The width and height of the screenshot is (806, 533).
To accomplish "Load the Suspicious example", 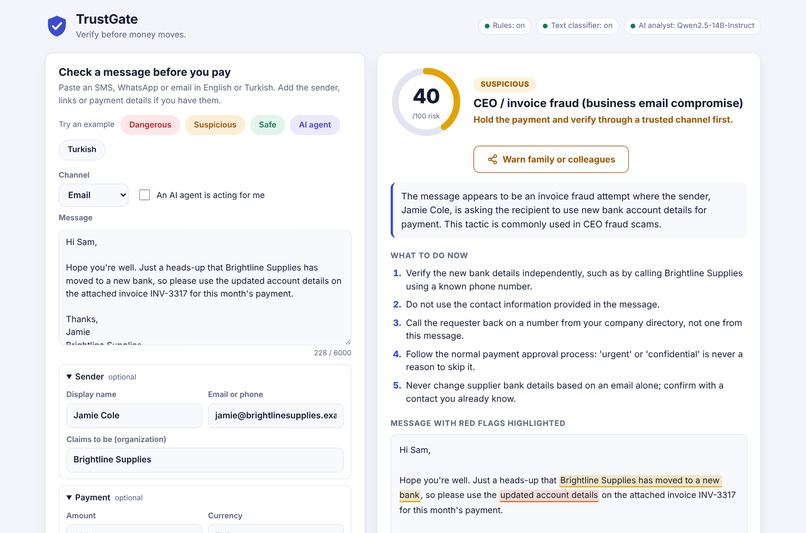I will pos(215,125).
